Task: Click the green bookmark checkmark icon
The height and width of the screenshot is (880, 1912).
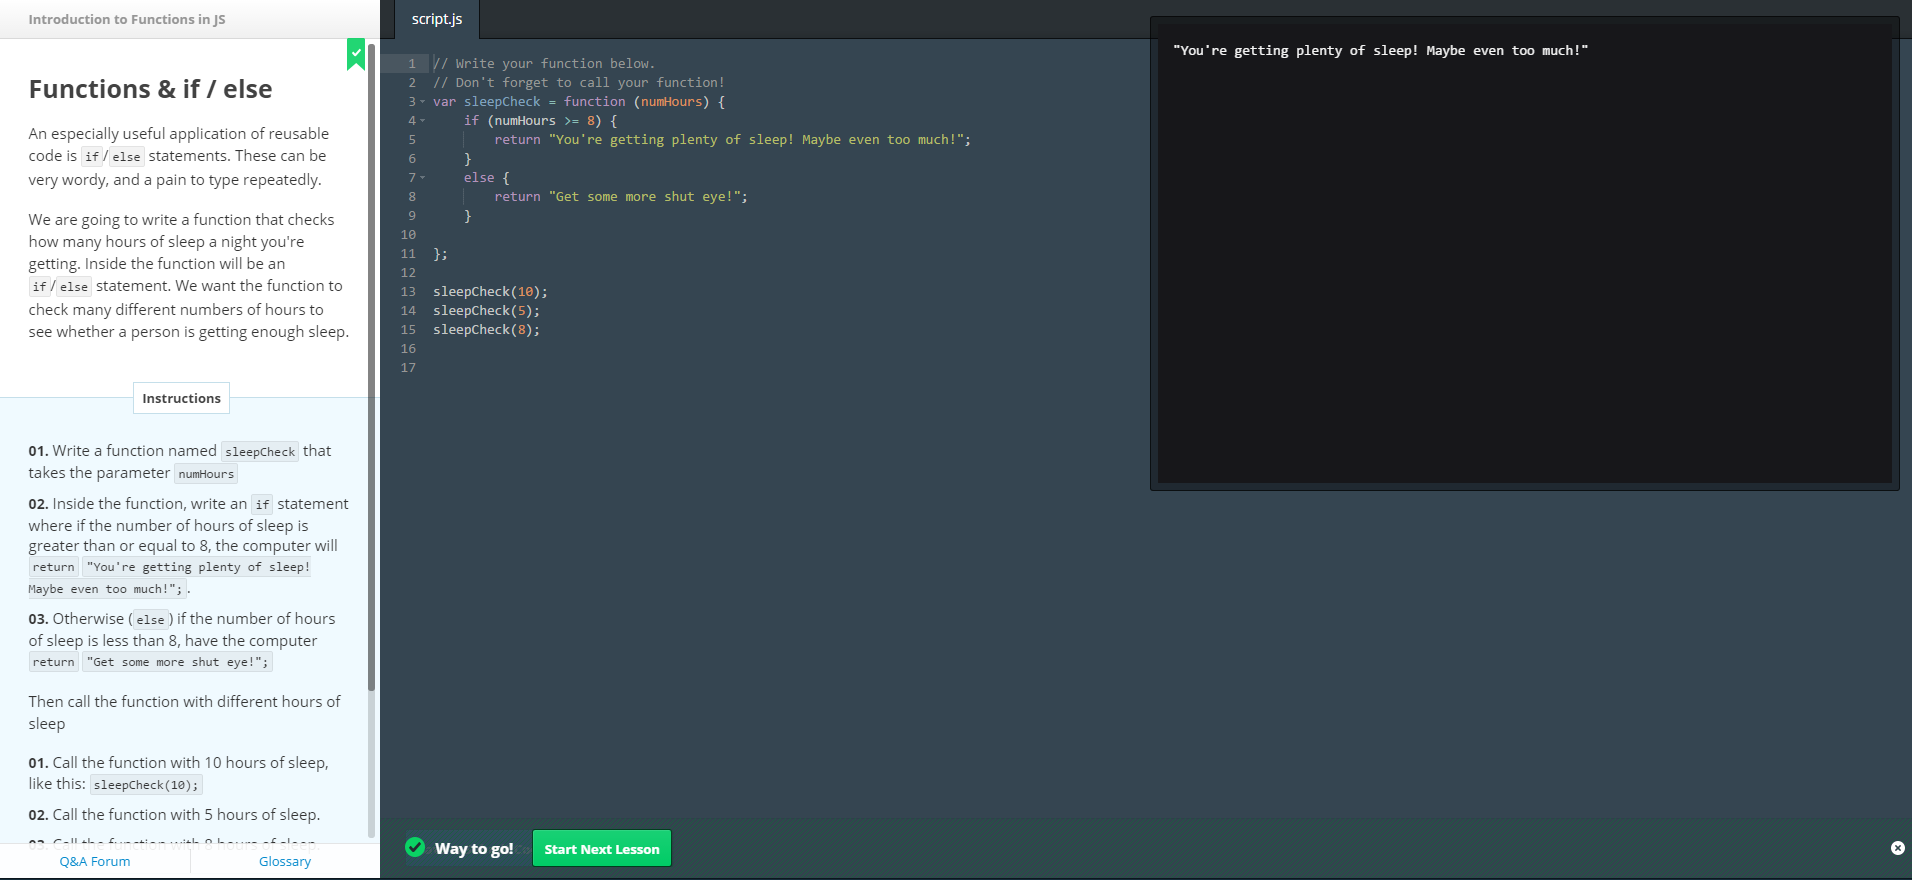Action: [x=356, y=54]
